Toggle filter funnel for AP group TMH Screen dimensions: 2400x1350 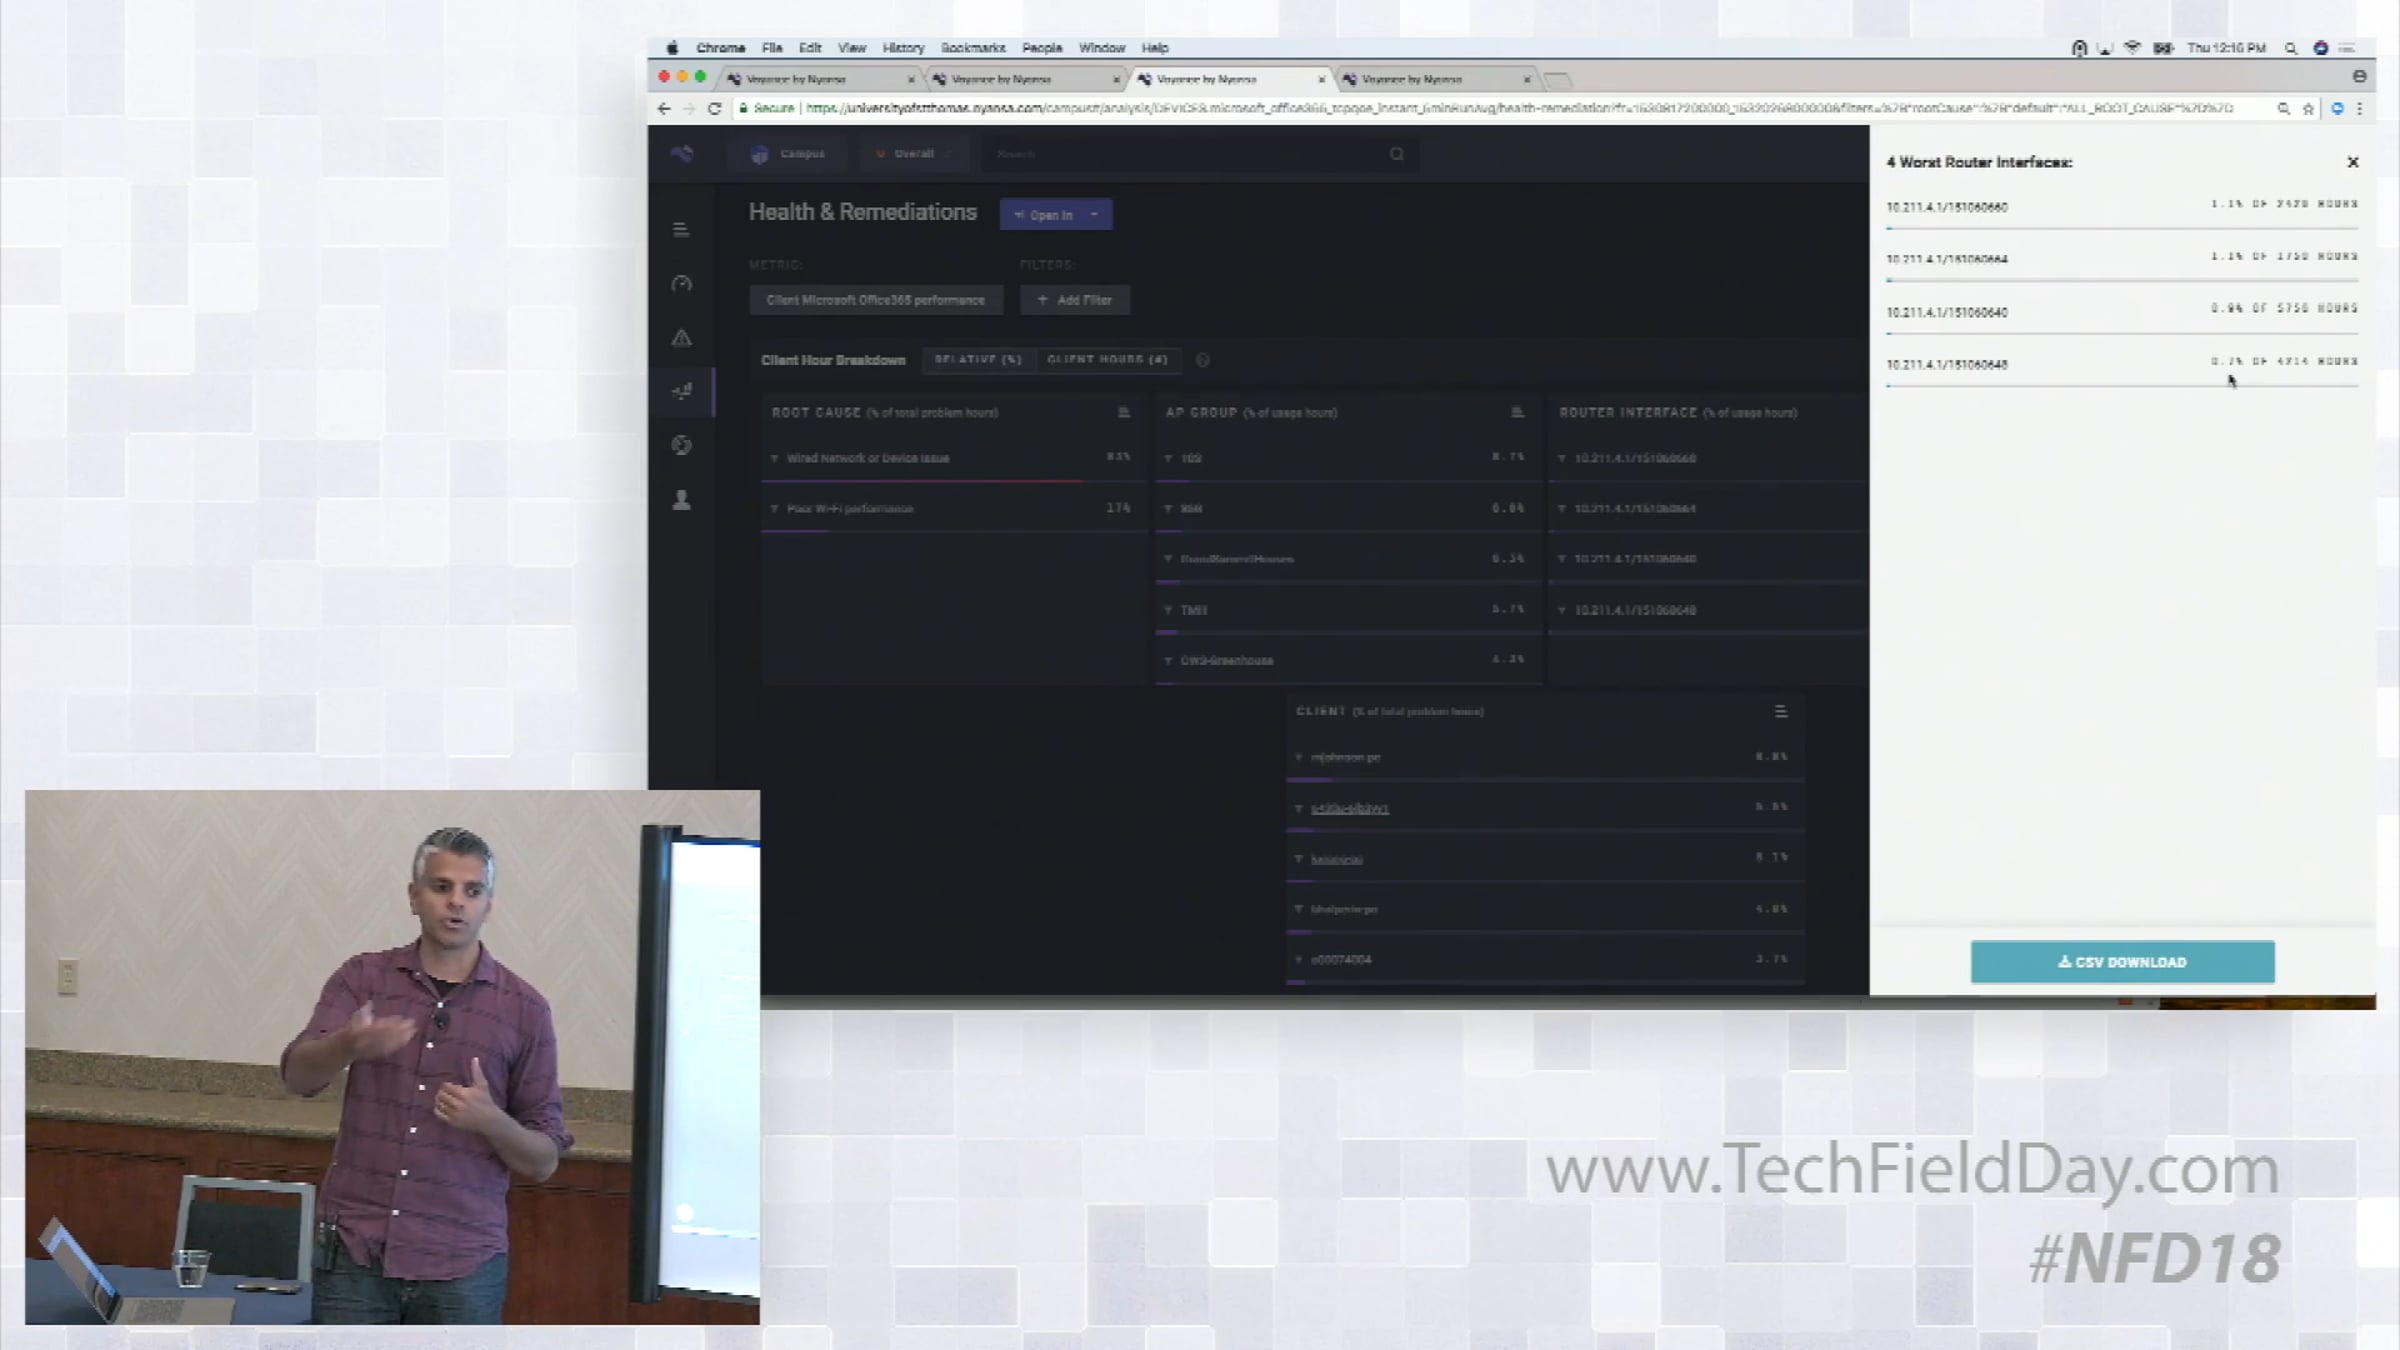[x=1168, y=610]
